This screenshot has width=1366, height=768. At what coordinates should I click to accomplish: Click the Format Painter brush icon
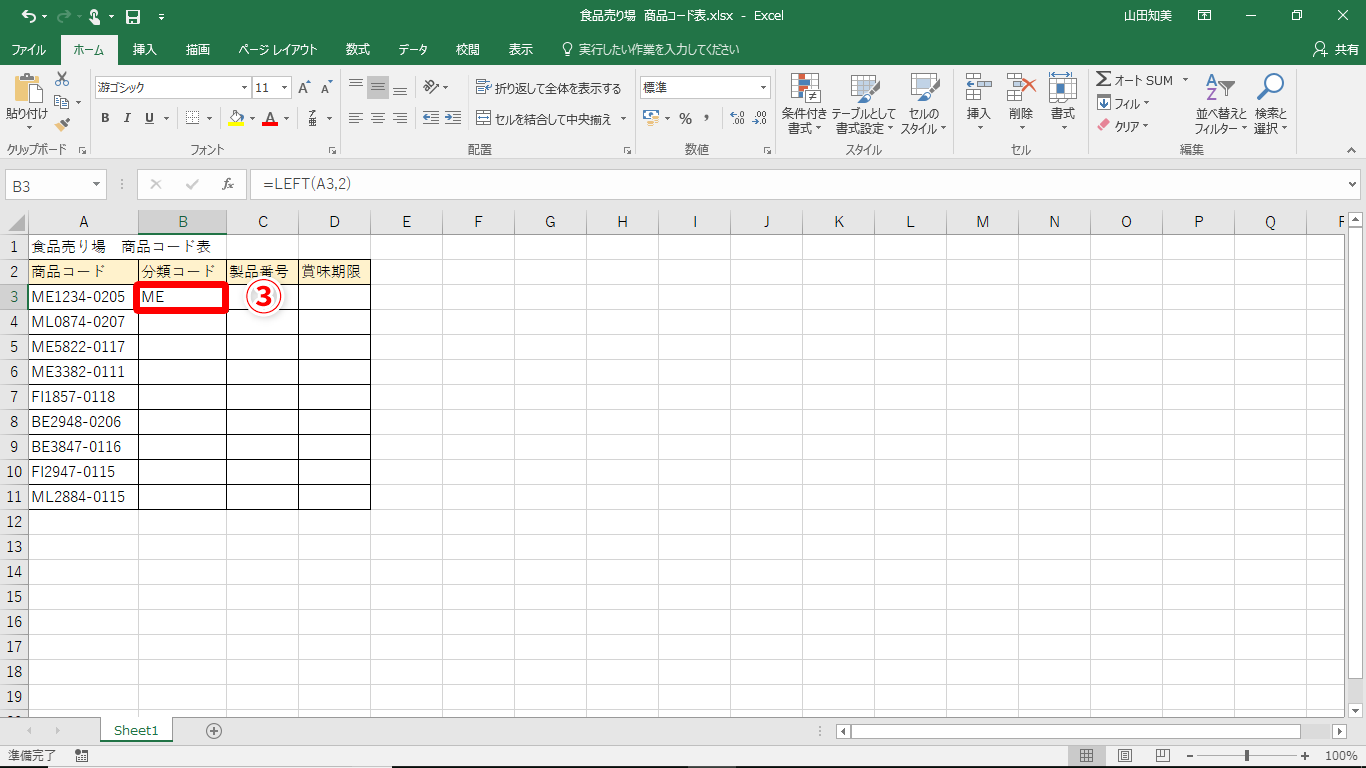[62, 125]
